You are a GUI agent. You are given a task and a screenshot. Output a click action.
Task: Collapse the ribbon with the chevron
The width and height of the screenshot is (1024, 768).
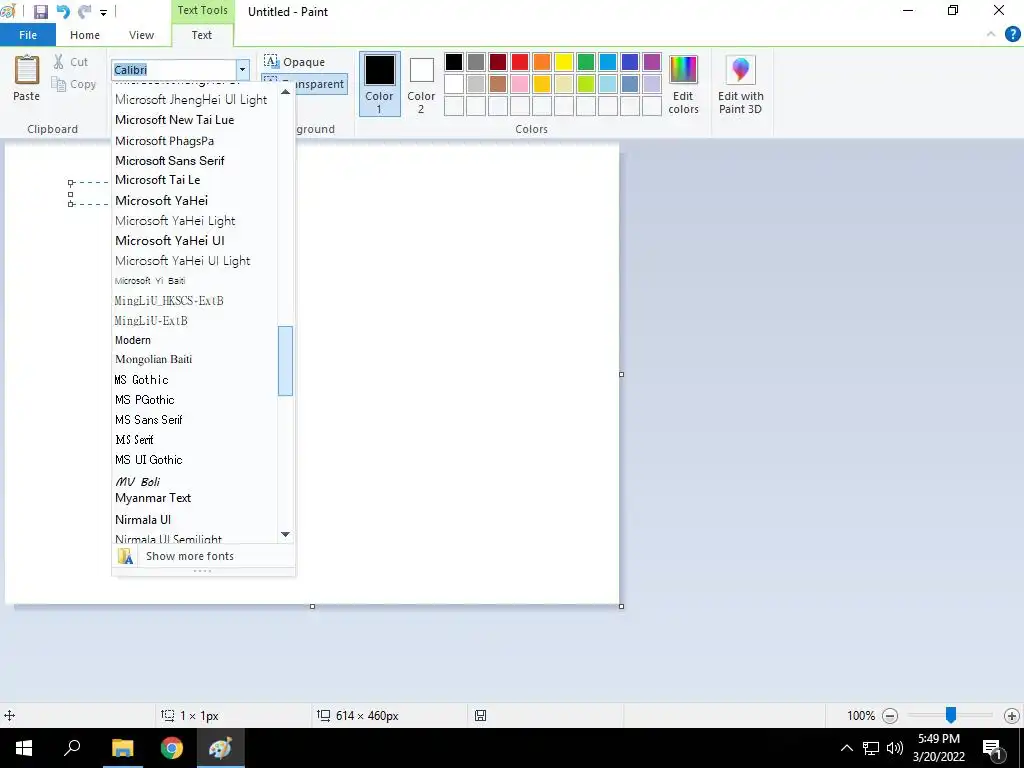pos(991,35)
